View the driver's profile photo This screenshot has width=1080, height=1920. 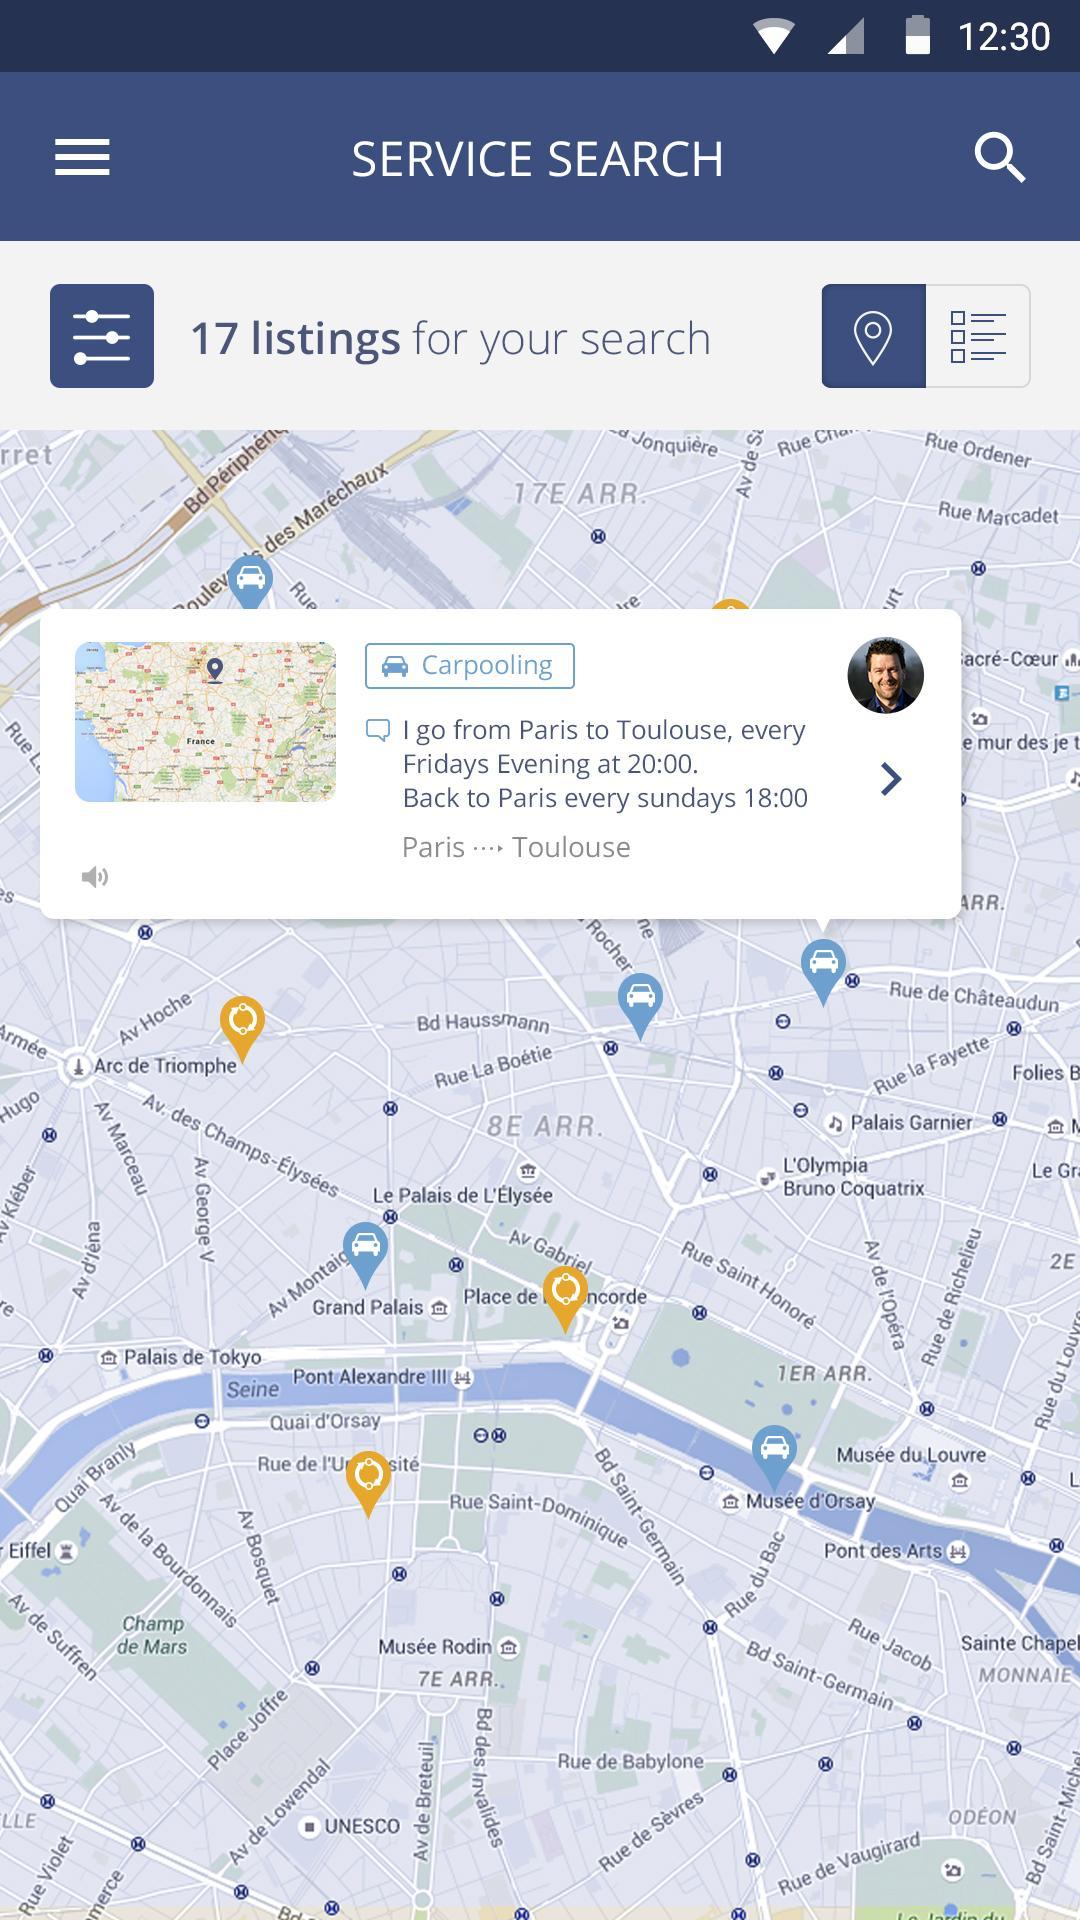tap(886, 675)
